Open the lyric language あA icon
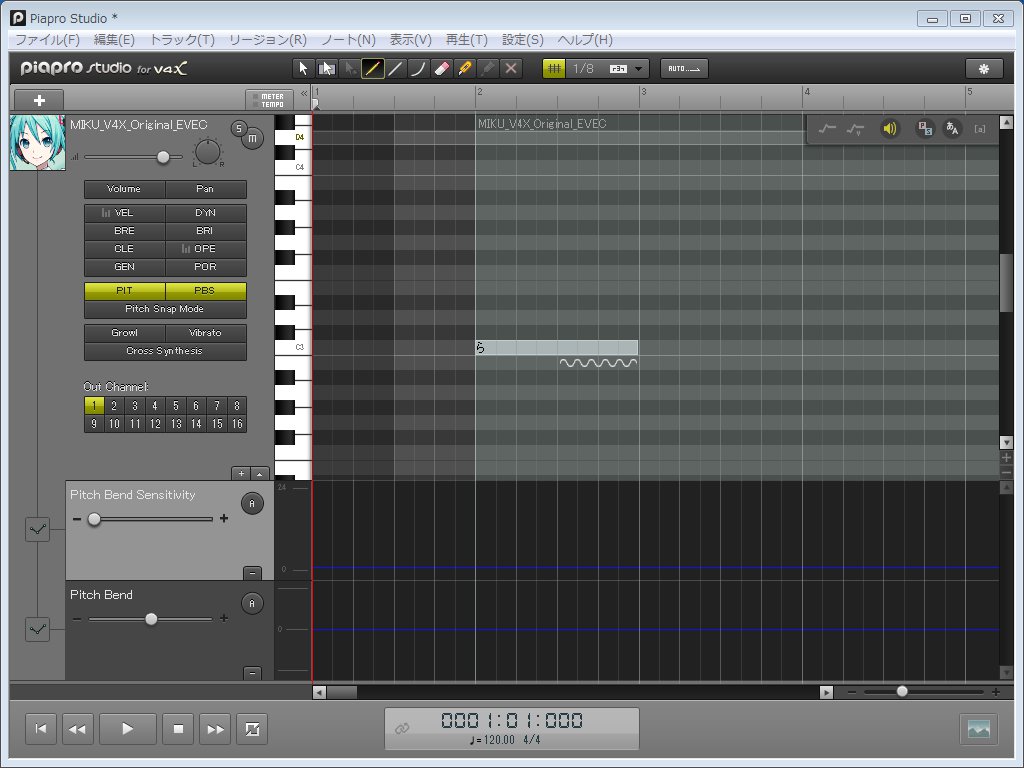Viewport: 1024px width, 768px height. tap(952, 129)
